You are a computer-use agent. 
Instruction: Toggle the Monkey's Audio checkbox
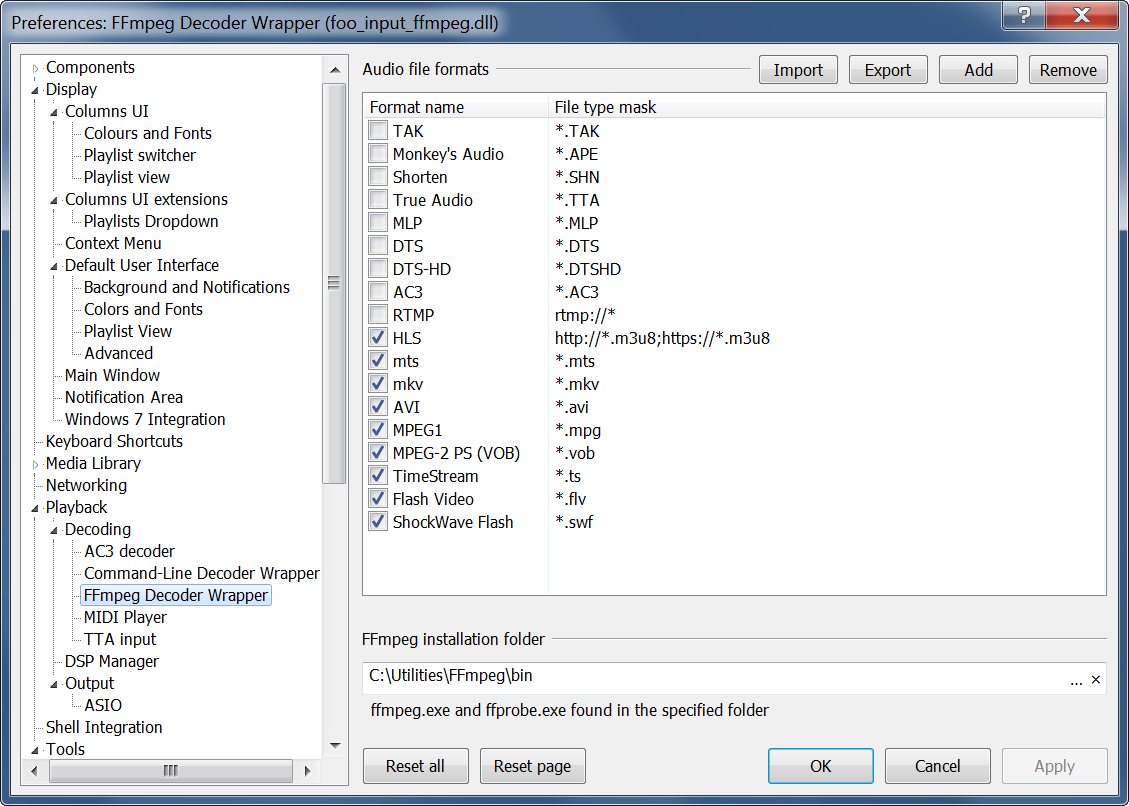coord(378,154)
